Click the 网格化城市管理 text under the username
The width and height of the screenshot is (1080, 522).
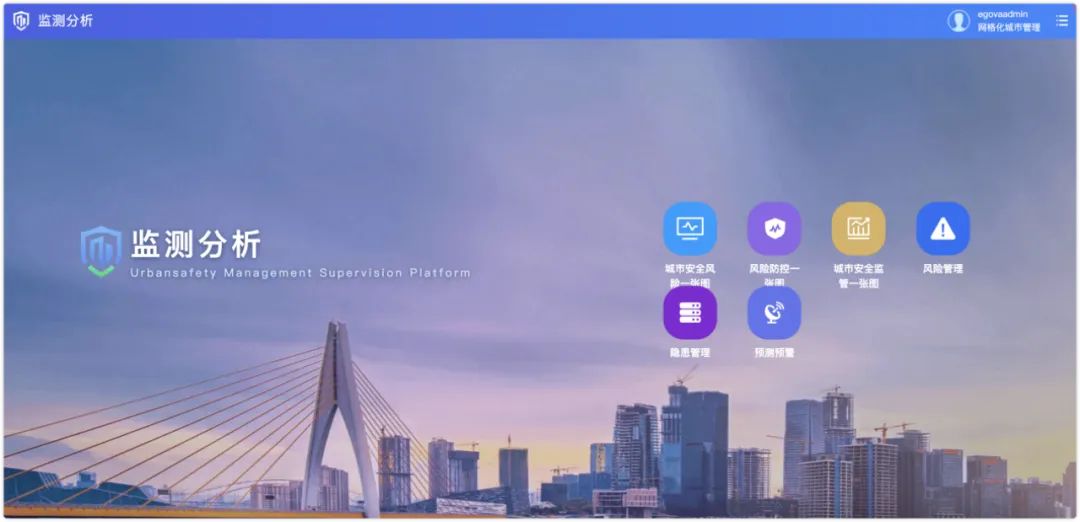[1009, 28]
